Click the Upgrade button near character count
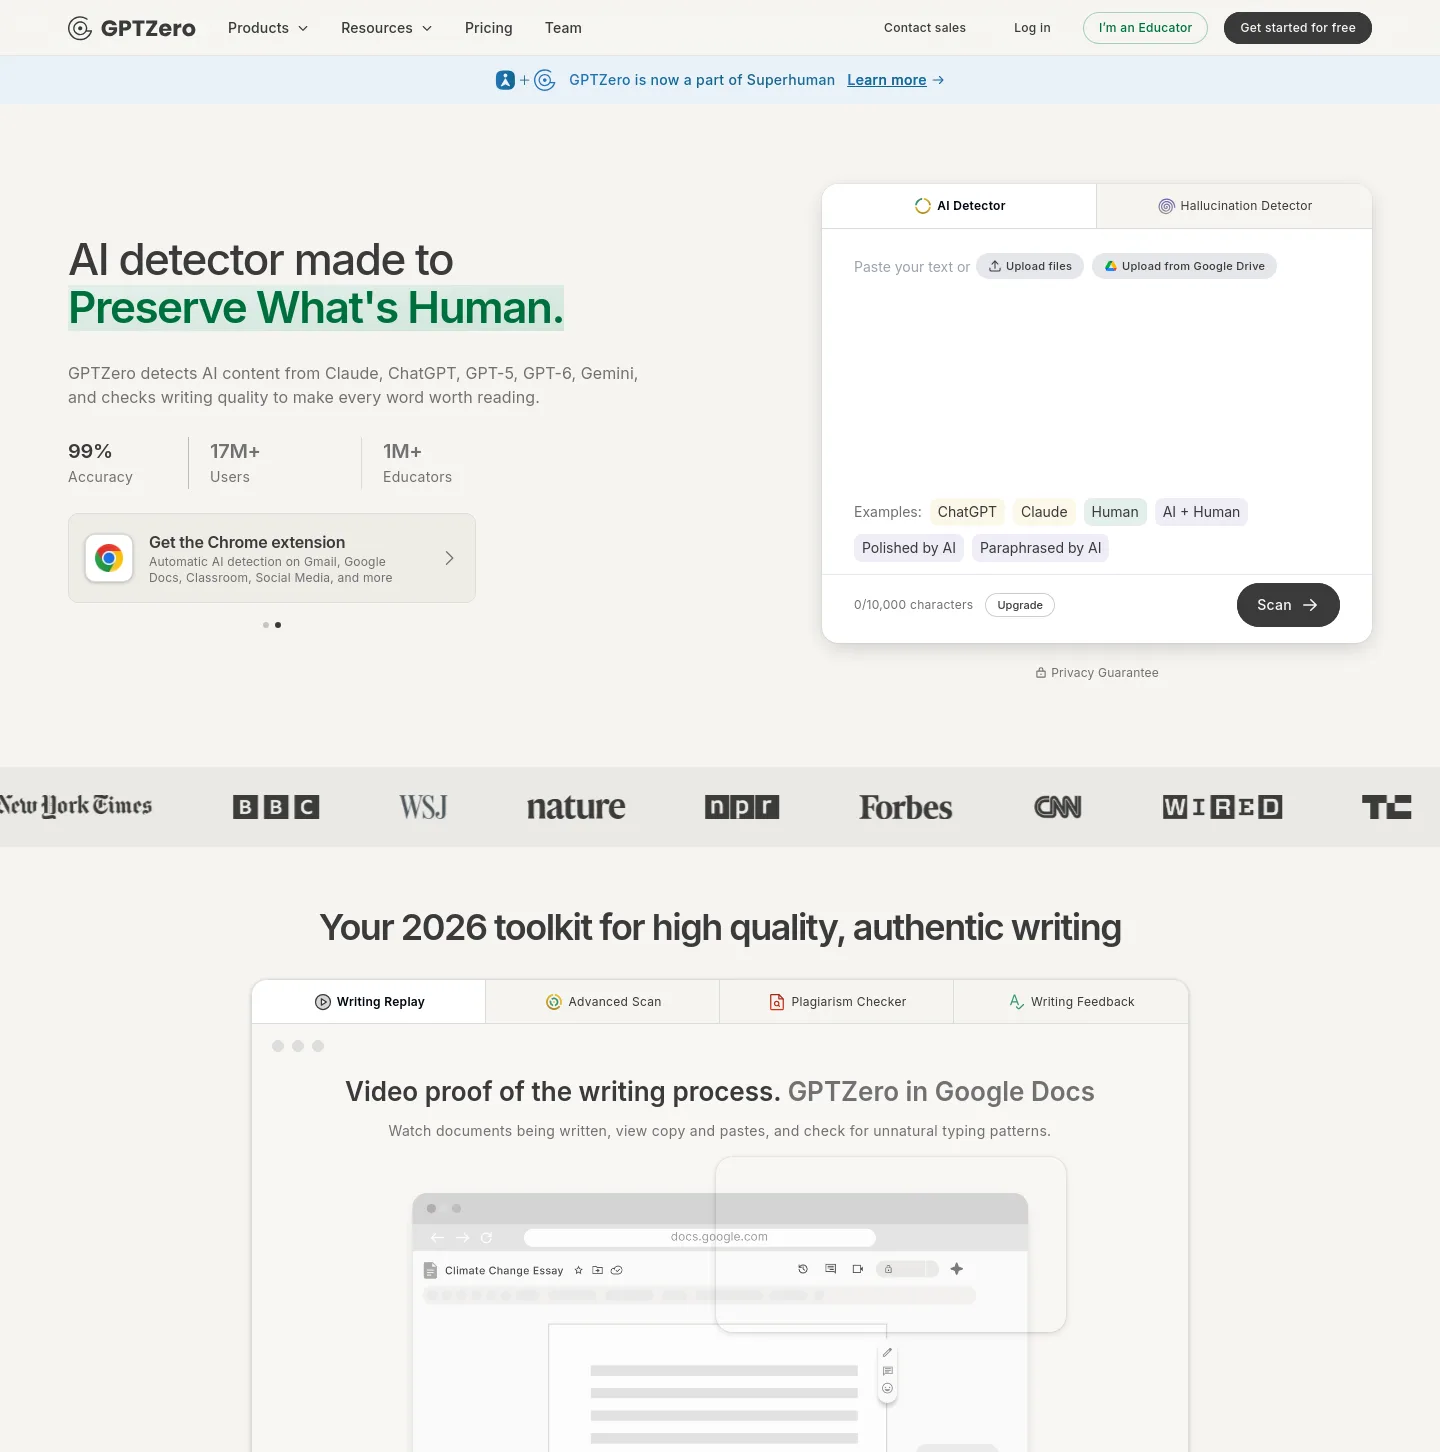 1020,605
